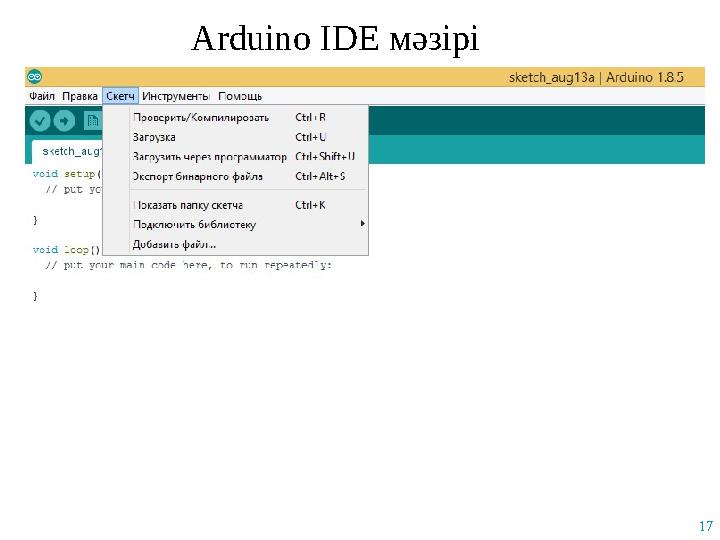Screen dimensions: 720x540
Task: Click the Arduino logo in title bar
Action: tap(34, 77)
